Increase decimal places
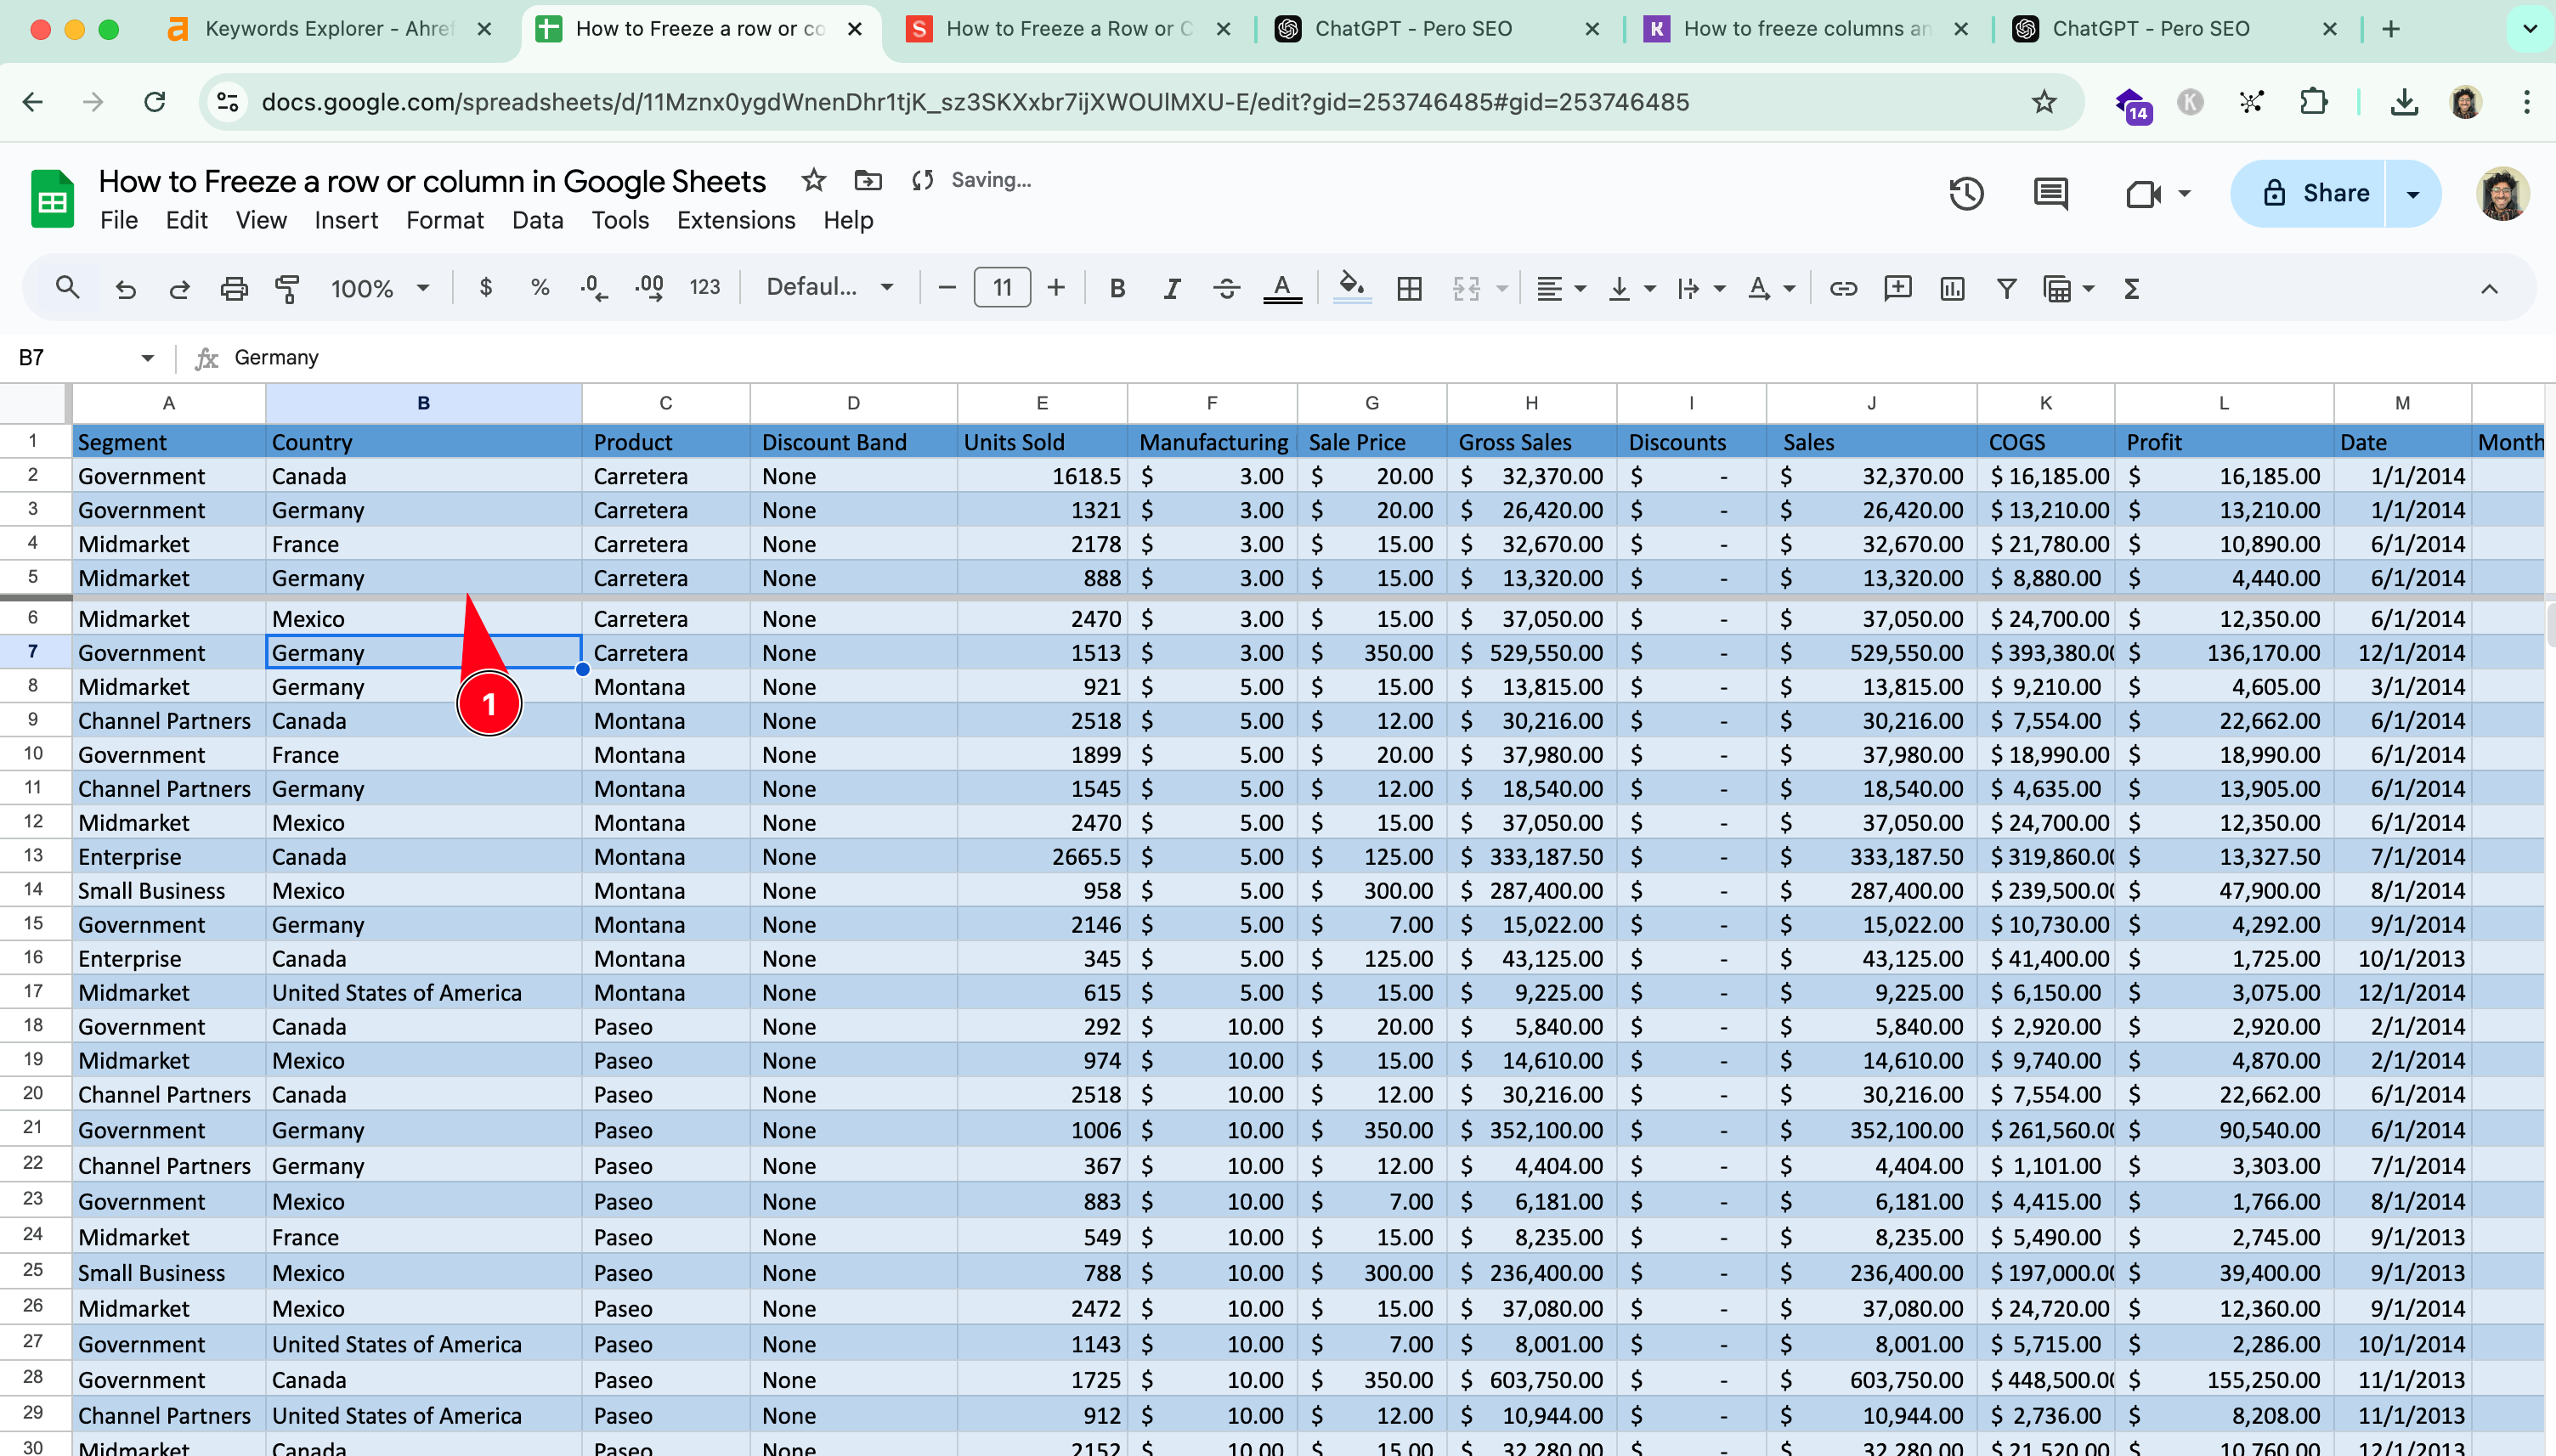2556x1456 pixels. (649, 288)
